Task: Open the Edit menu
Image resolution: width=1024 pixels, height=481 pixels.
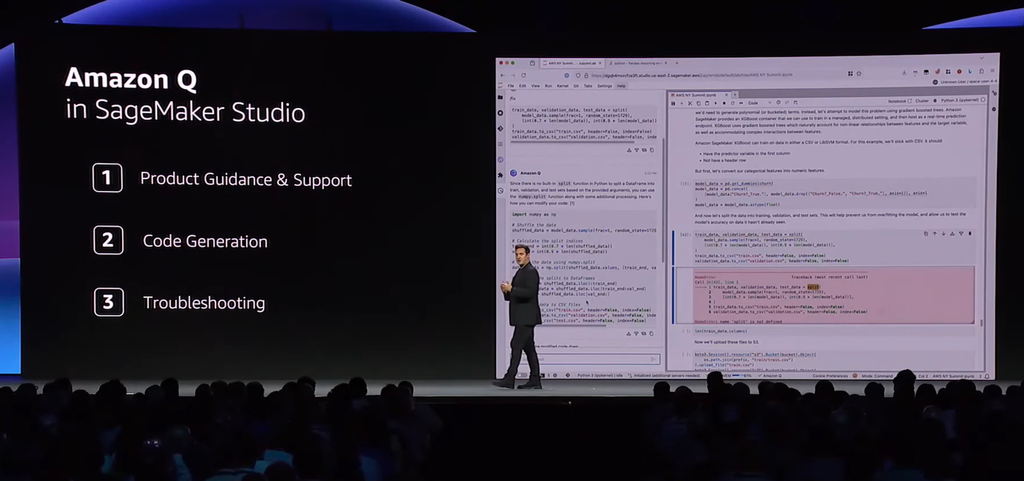Action: 522,85
